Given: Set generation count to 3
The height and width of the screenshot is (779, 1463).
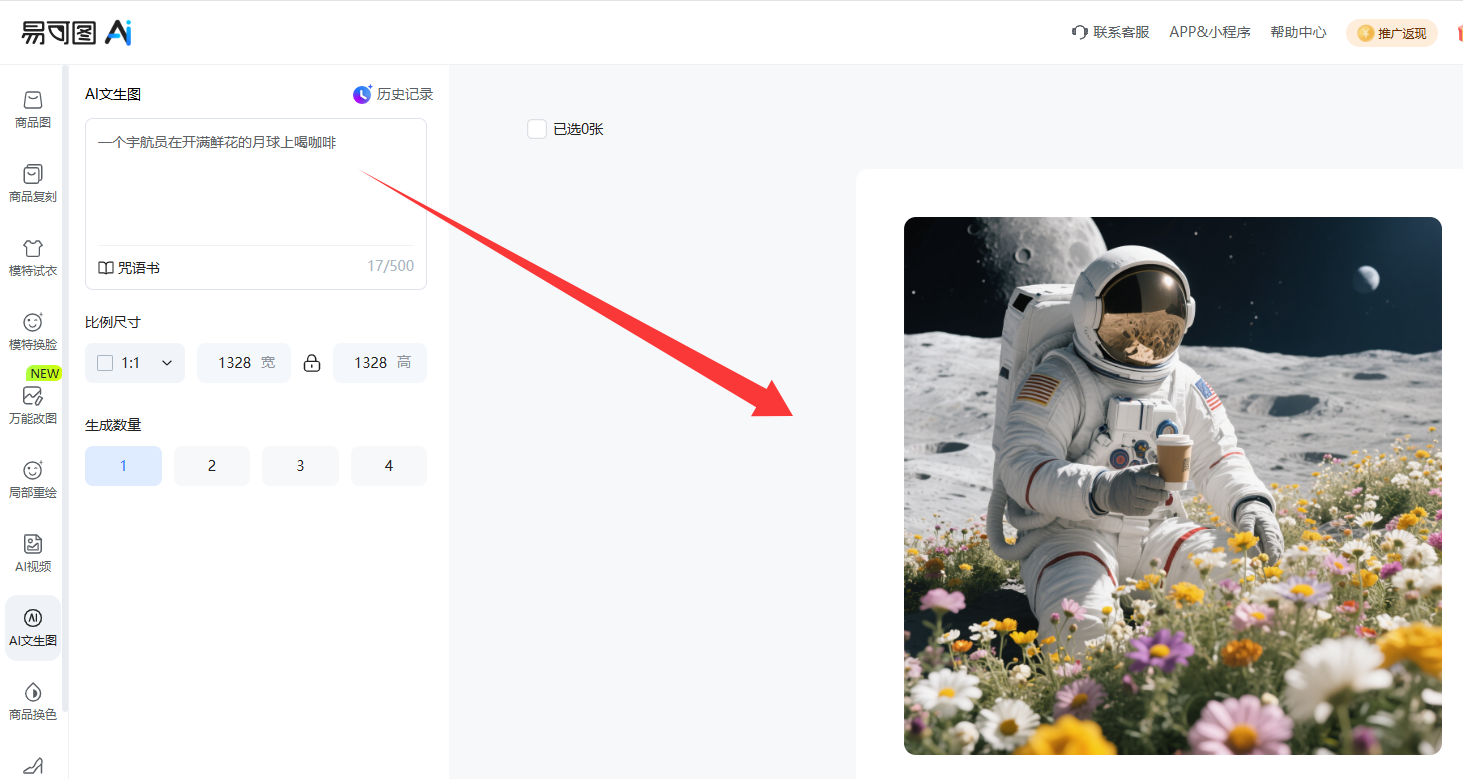Looking at the screenshot, I should tap(300, 466).
